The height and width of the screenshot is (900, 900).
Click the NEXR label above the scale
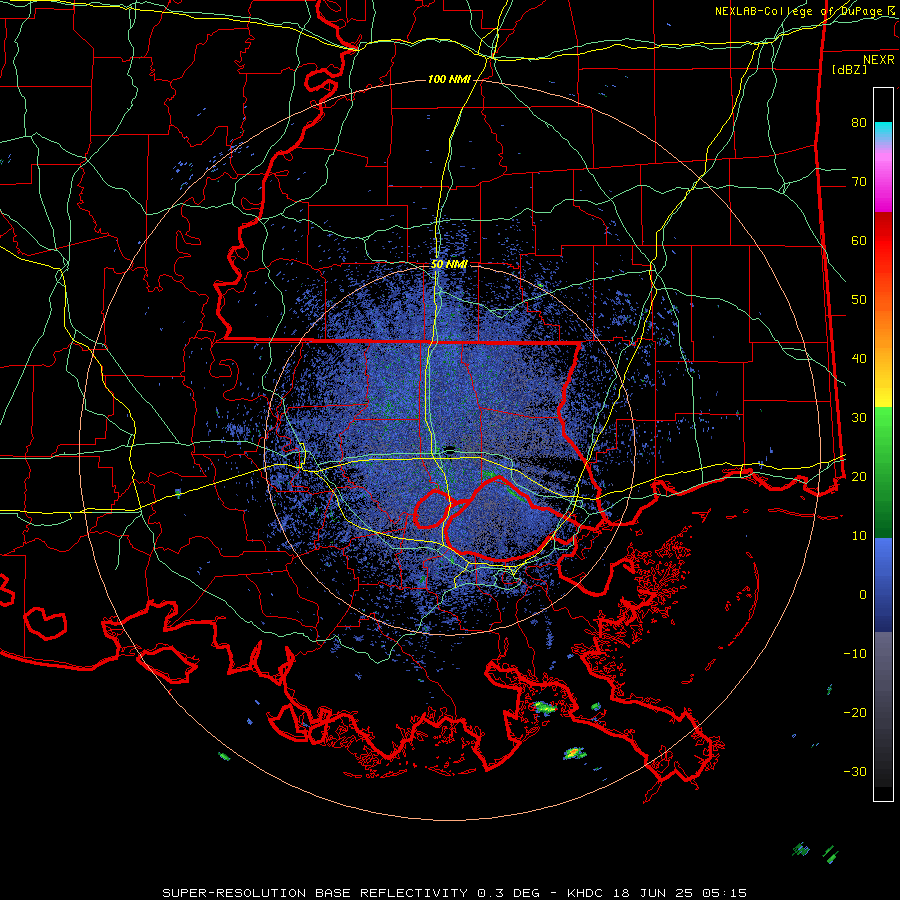coord(878,60)
